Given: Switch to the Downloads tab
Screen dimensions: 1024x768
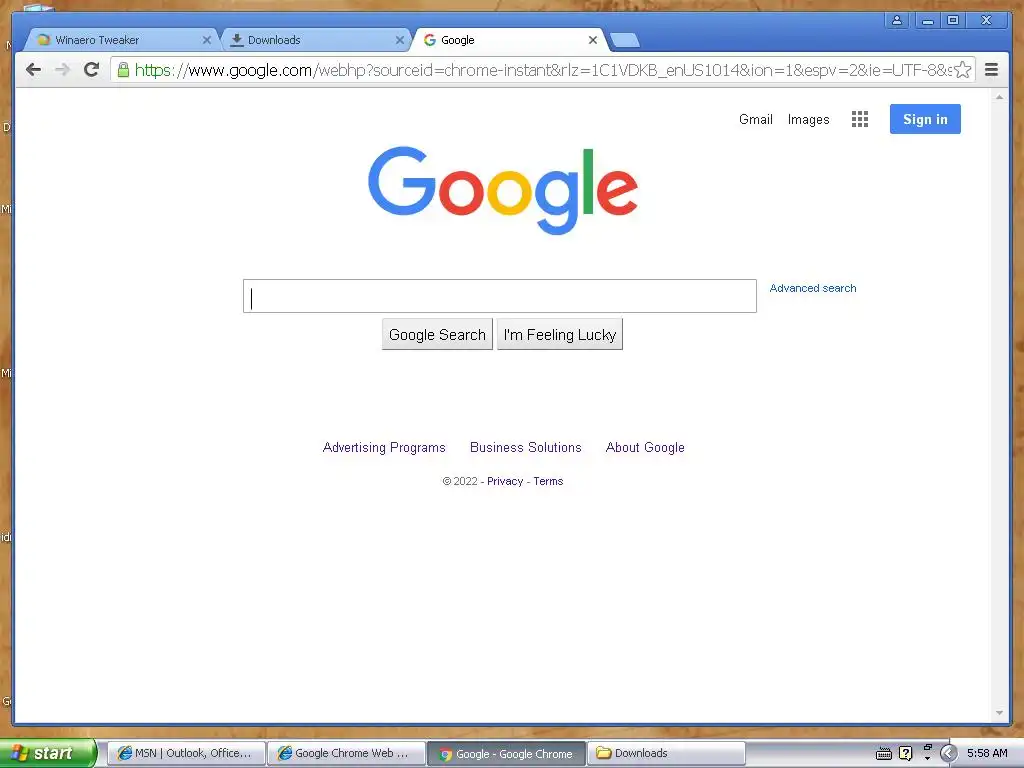Looking at the screenshot, I should [316, 40].
